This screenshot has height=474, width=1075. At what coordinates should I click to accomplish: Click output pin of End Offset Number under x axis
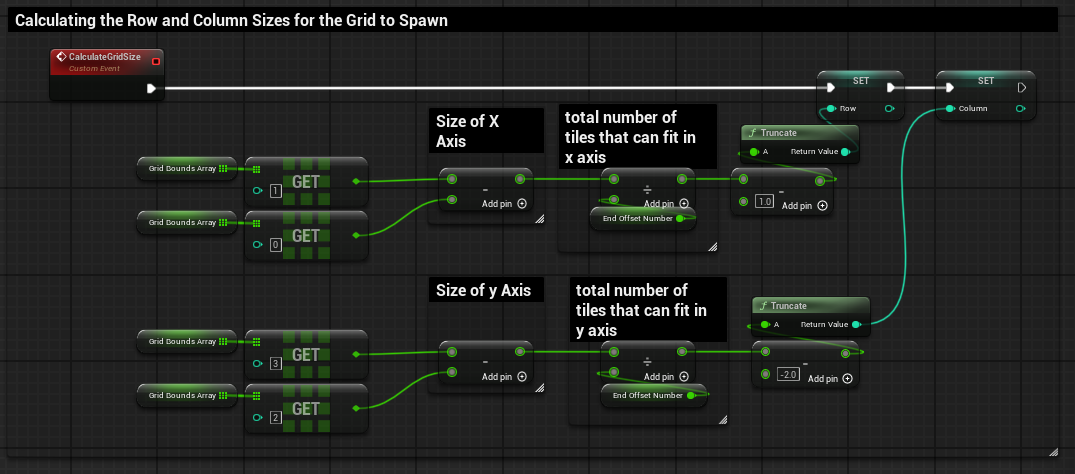click(680, 217)
